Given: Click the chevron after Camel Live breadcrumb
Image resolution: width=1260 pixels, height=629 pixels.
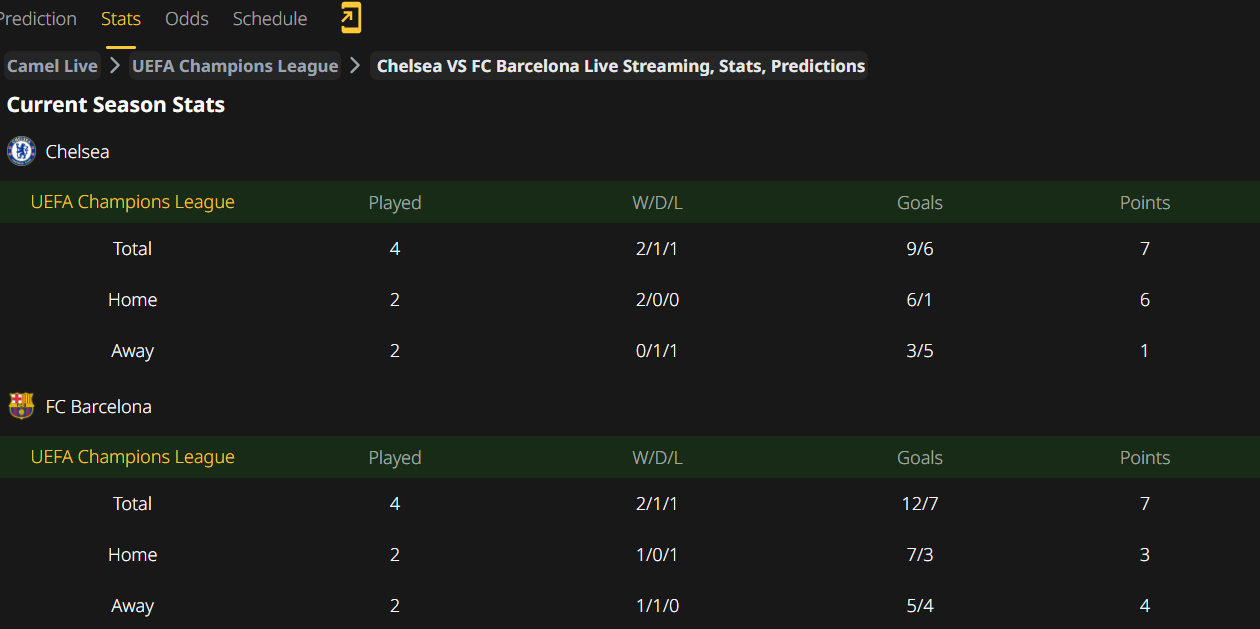Looking at the screenshot, I should pos(115,66).
